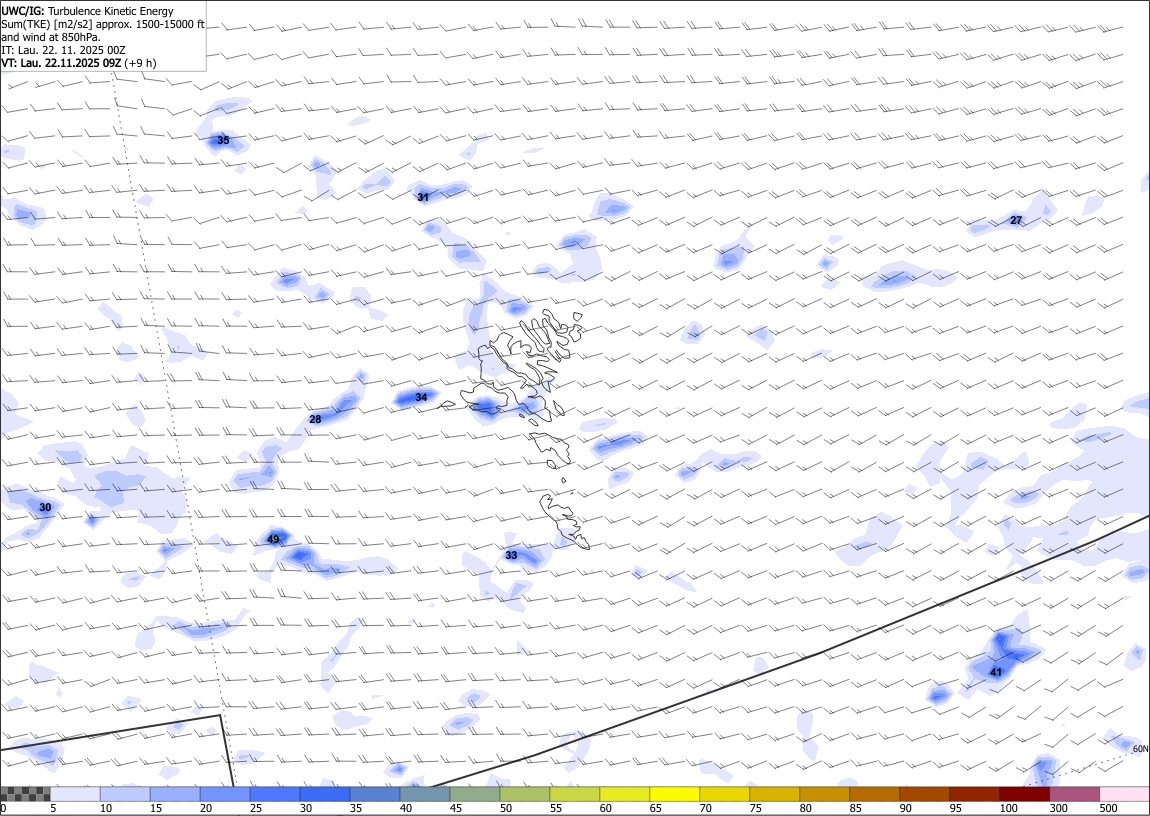The height and width of the screenshot is (816, 1150).
Task: Click the TKE value 30 map label
Action: click(45, 507)
